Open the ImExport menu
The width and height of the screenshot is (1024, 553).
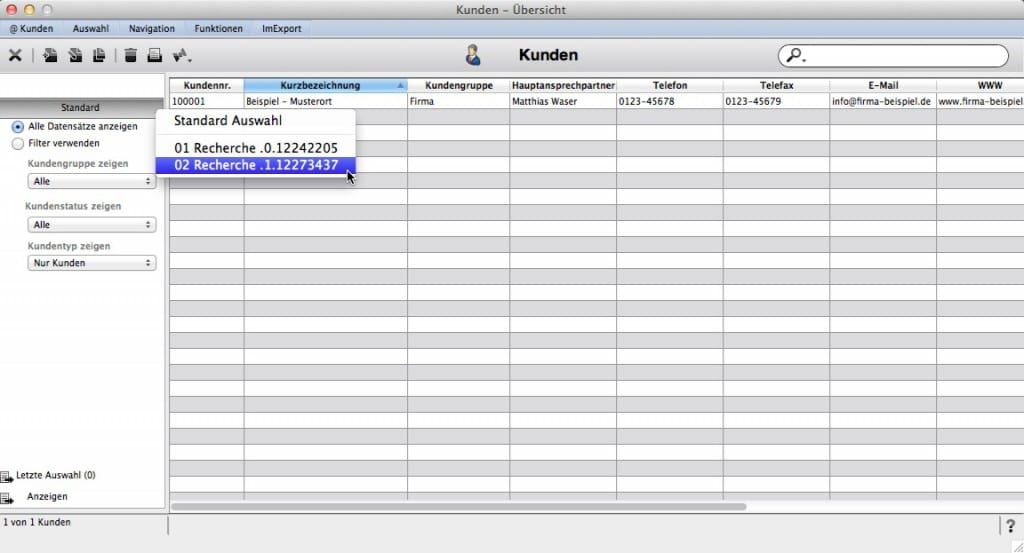281,29
